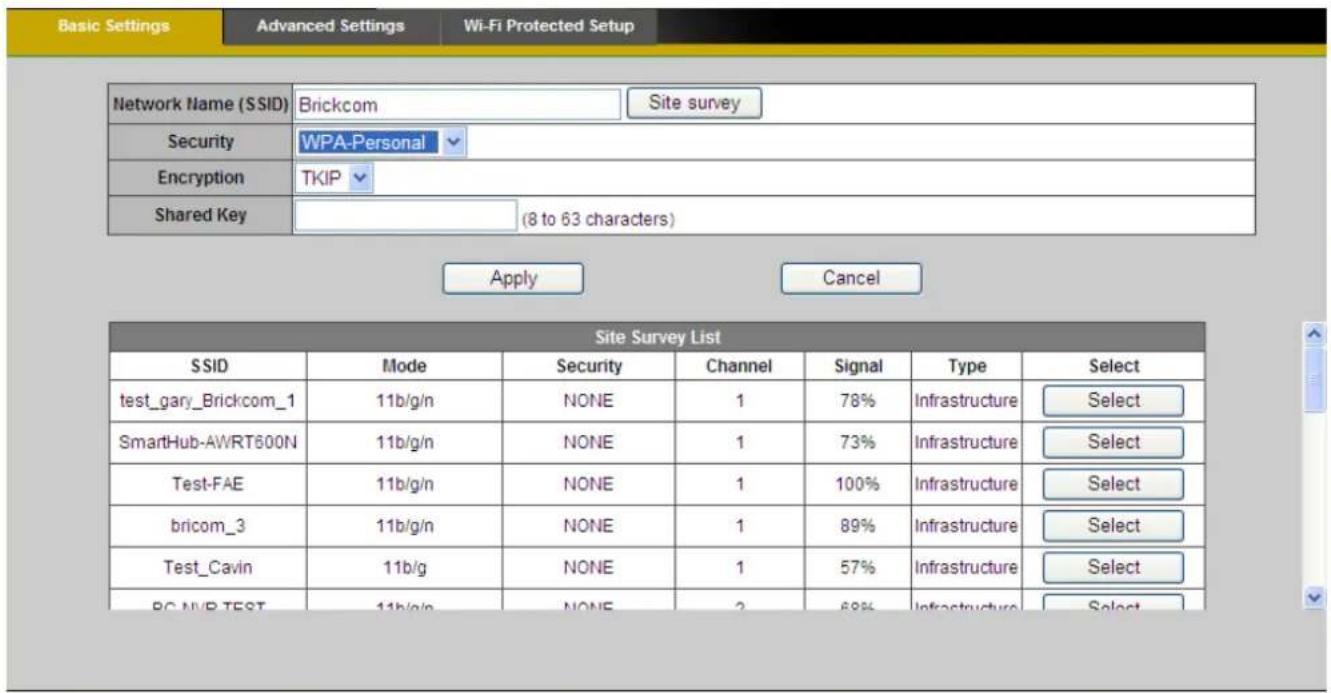Click the Site Survey List title bar
The image size is (1331, 693).
657,337
